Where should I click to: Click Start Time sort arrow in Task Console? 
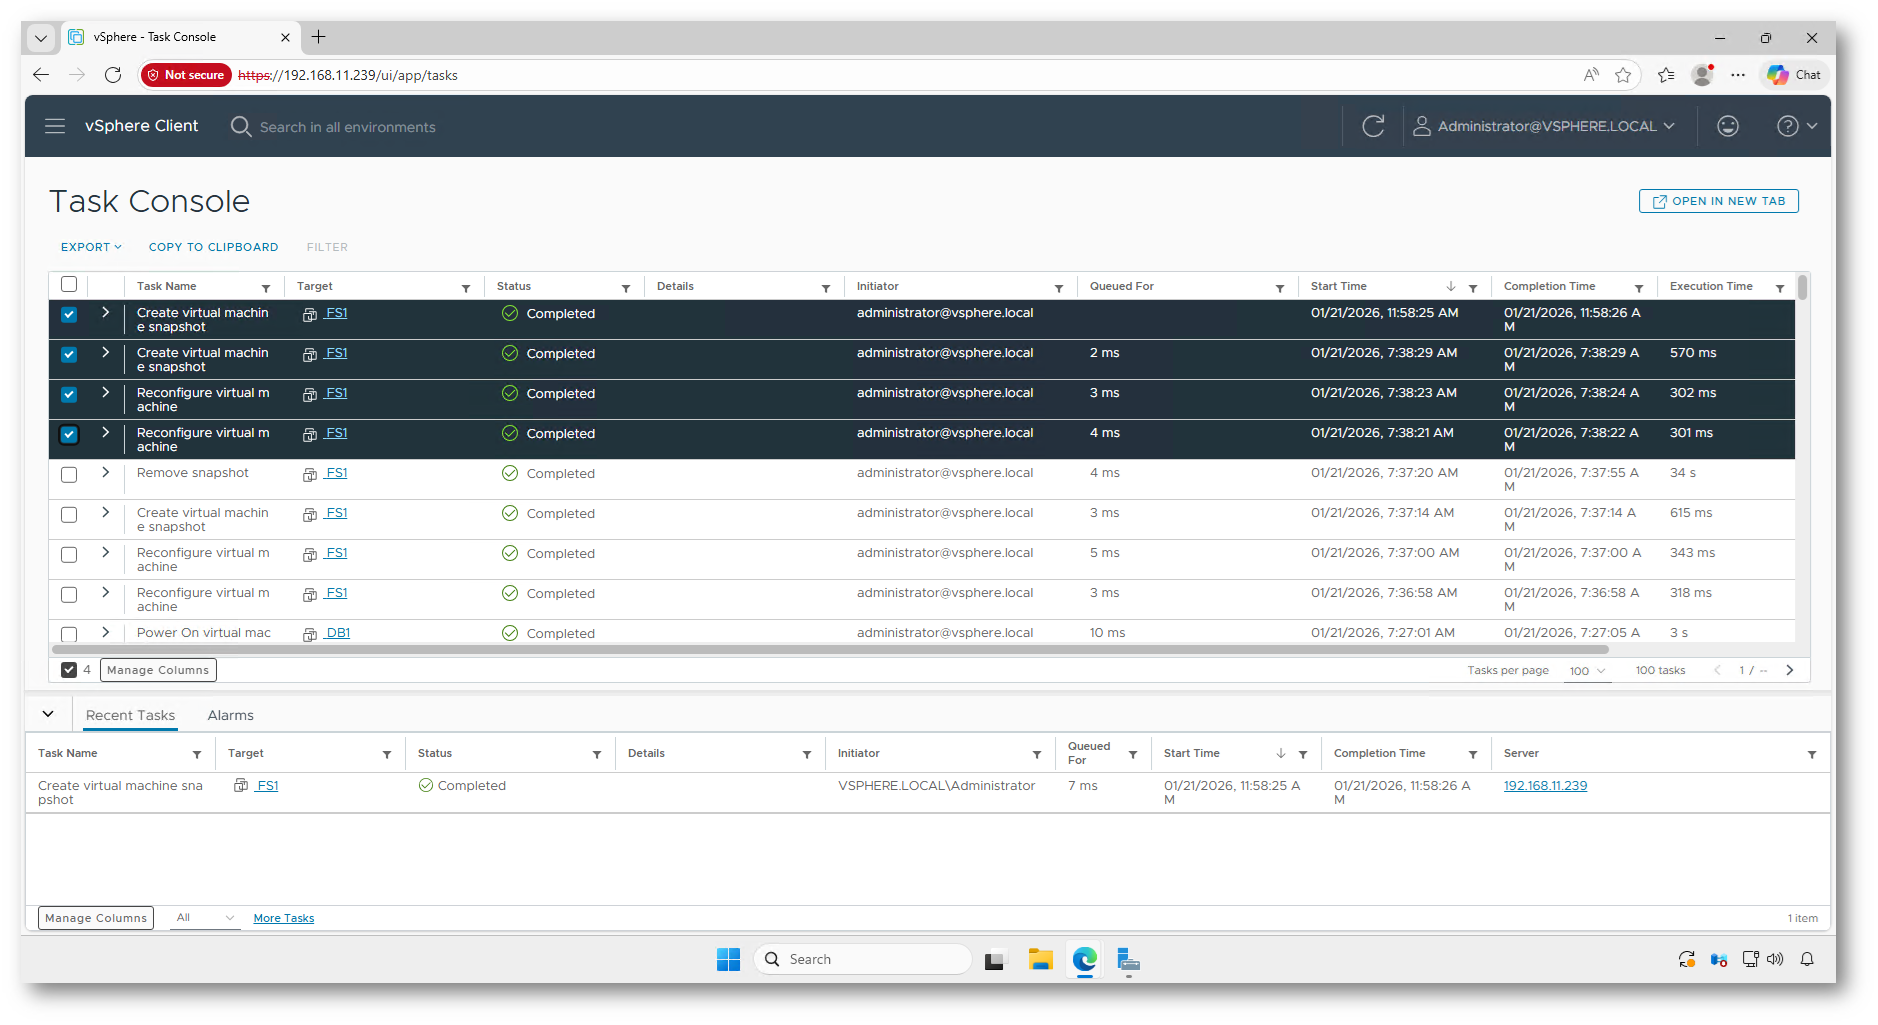tap(1450, 287)
